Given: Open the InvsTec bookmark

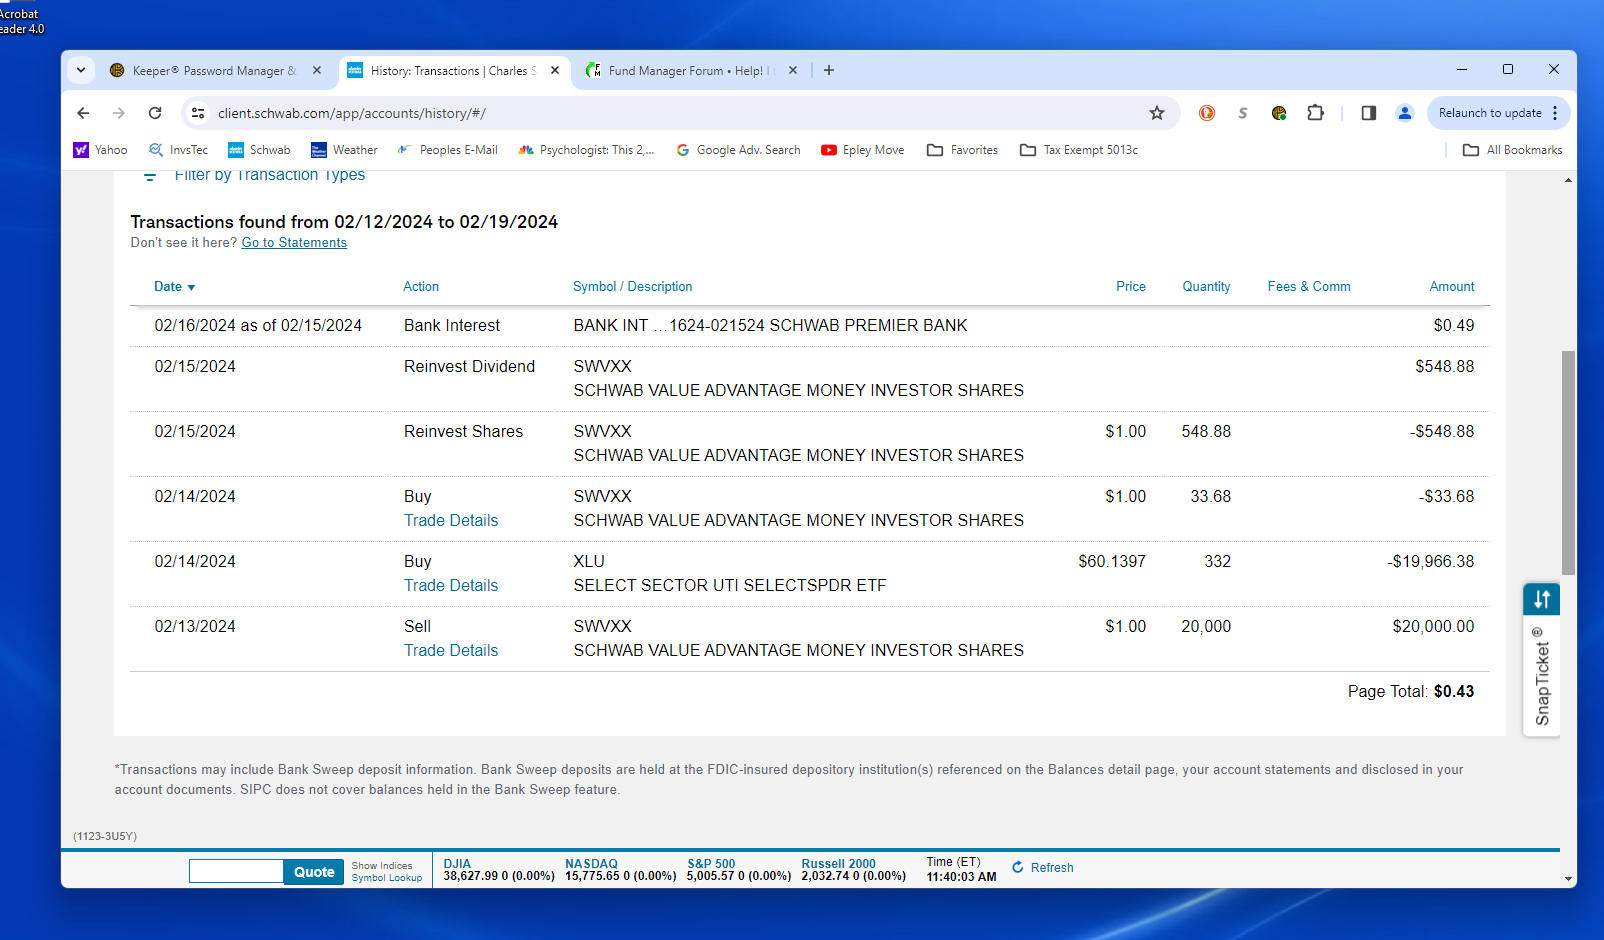Looking at the screenshot, I should coord(178,150).
